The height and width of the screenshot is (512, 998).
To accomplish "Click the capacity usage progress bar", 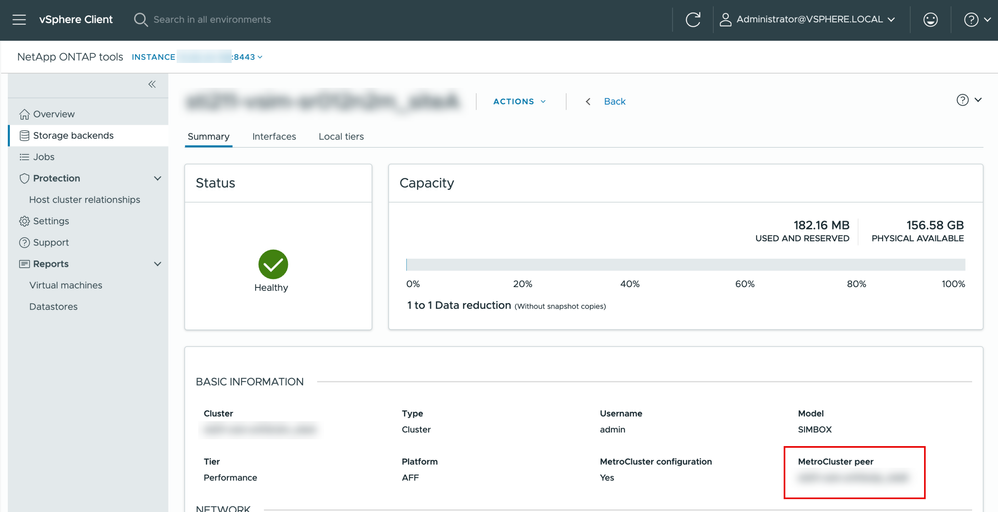I will (x=685, y=265).
